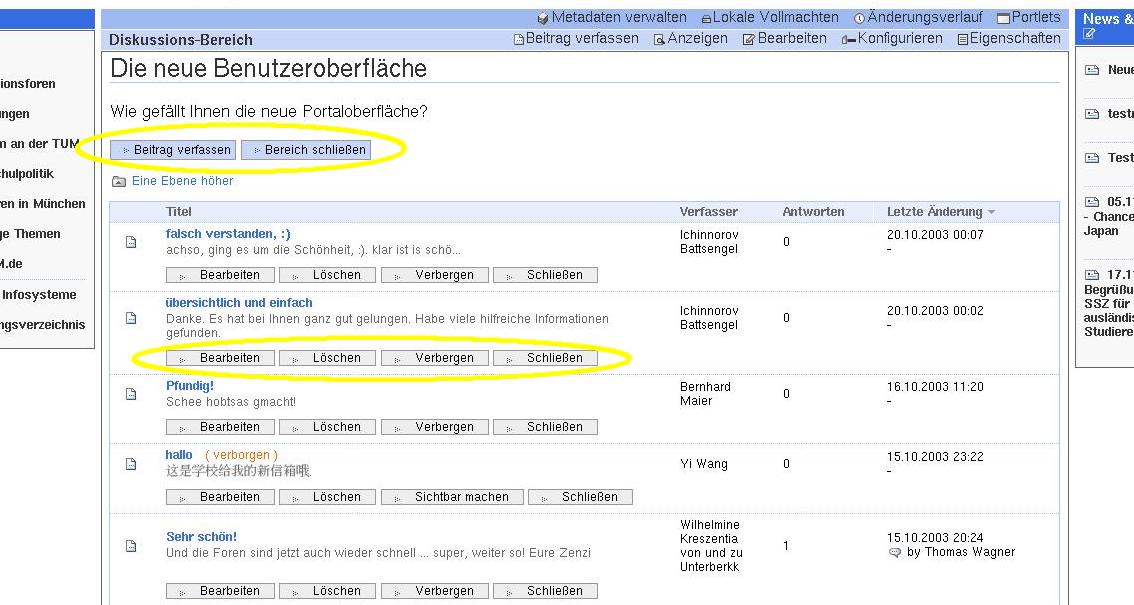Click the document icon beside 'hallo' post
1134x605 pixels.
(x=130, y=464)
